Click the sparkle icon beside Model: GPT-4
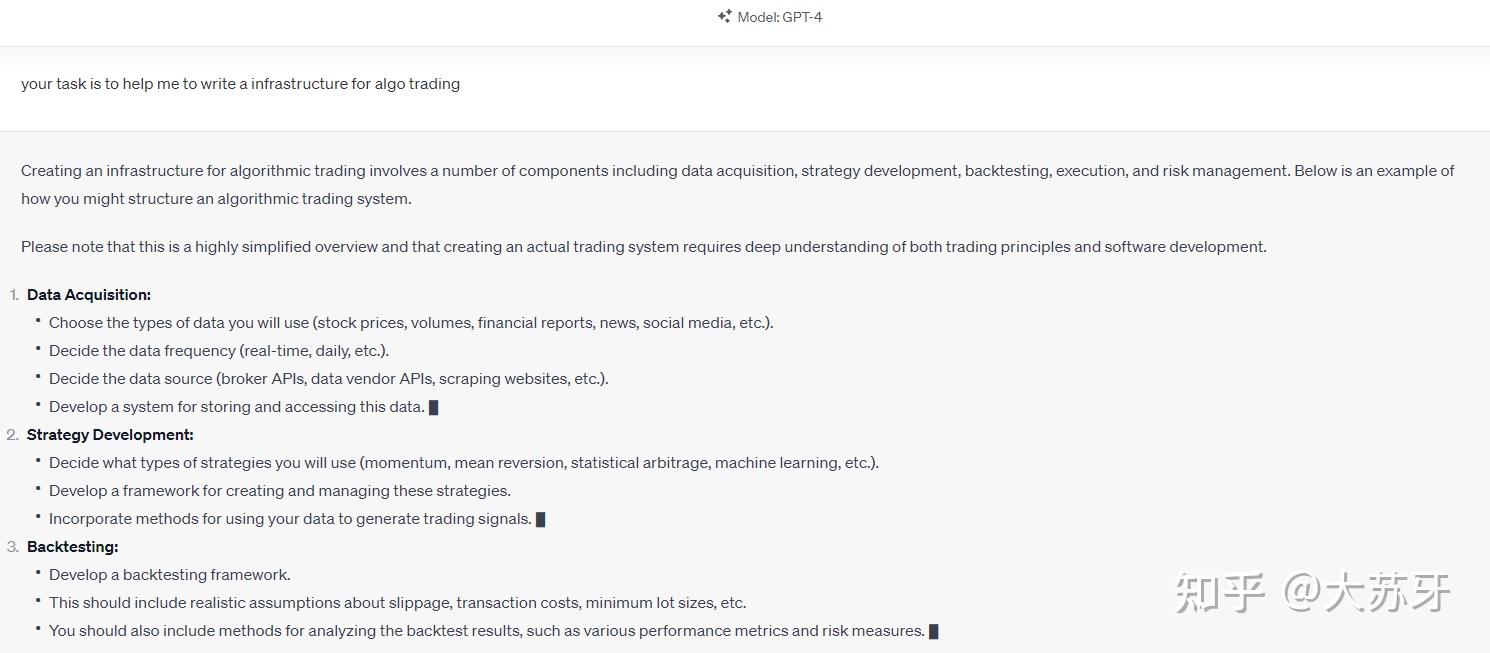The width and height of the screenshot is (1490, 653). (724, 16)
